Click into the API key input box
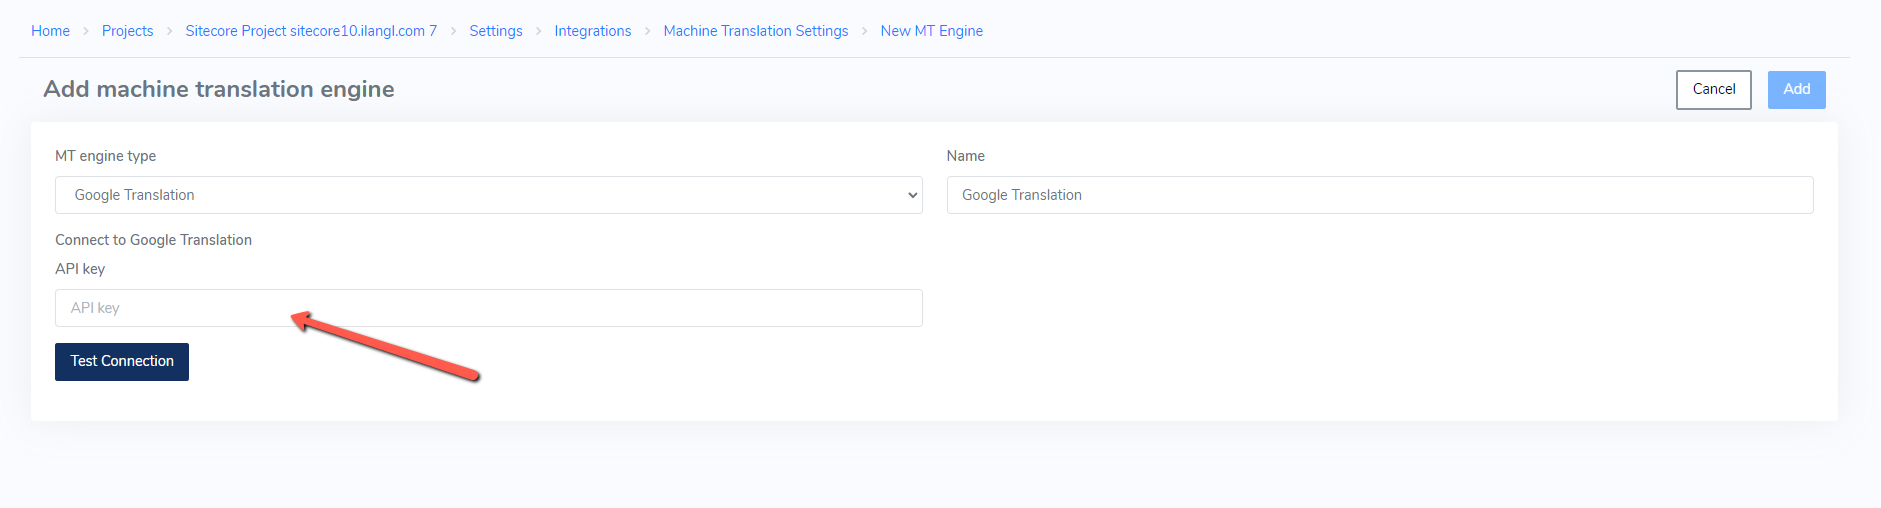 [488, 308]
